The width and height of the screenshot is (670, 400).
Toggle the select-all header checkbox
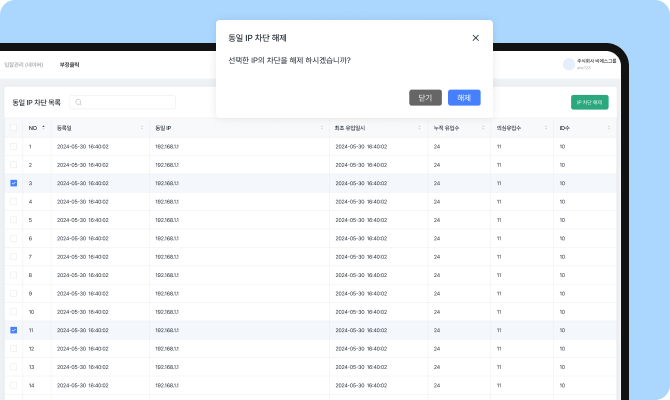[14, 128]
